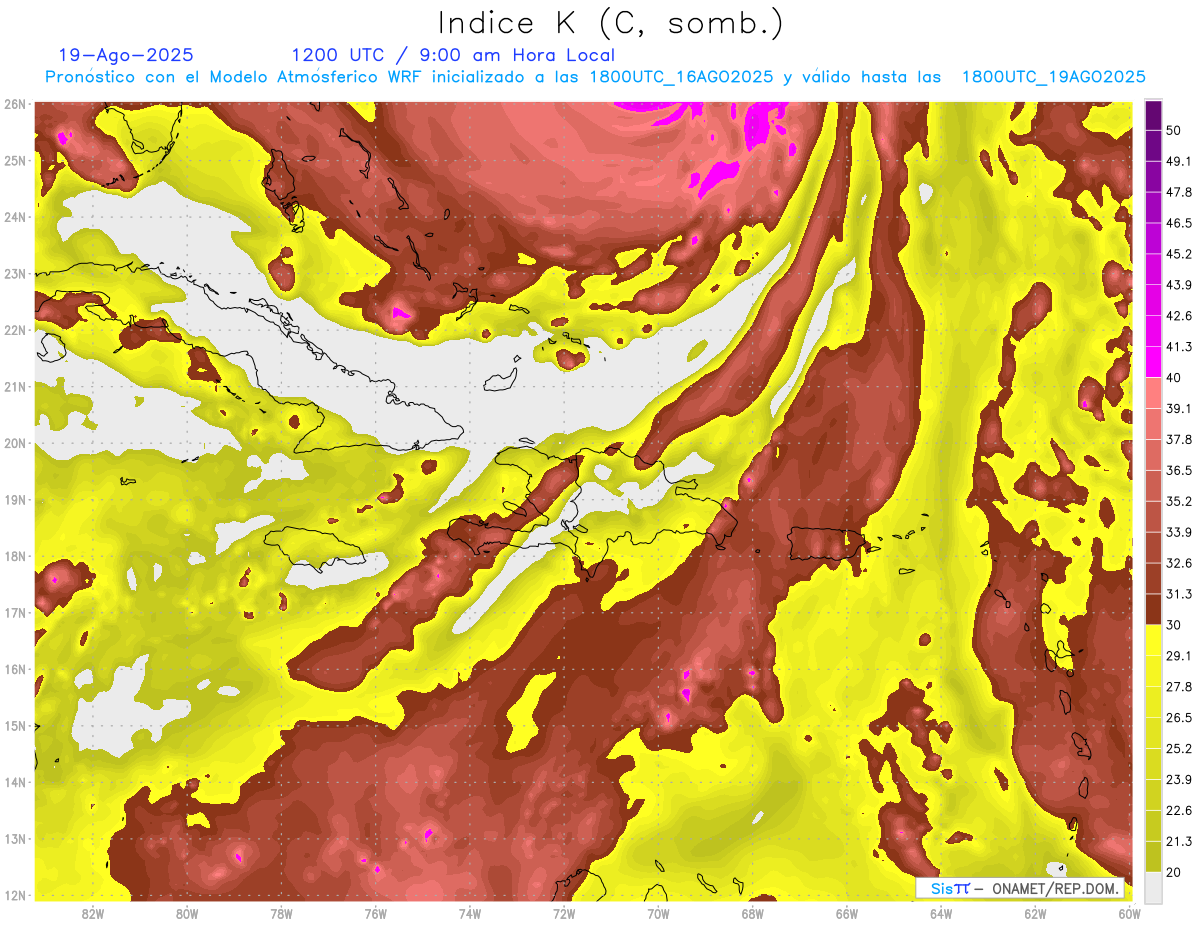
Task: Click the legend value '35.2'
Action: click(1179, 501)
